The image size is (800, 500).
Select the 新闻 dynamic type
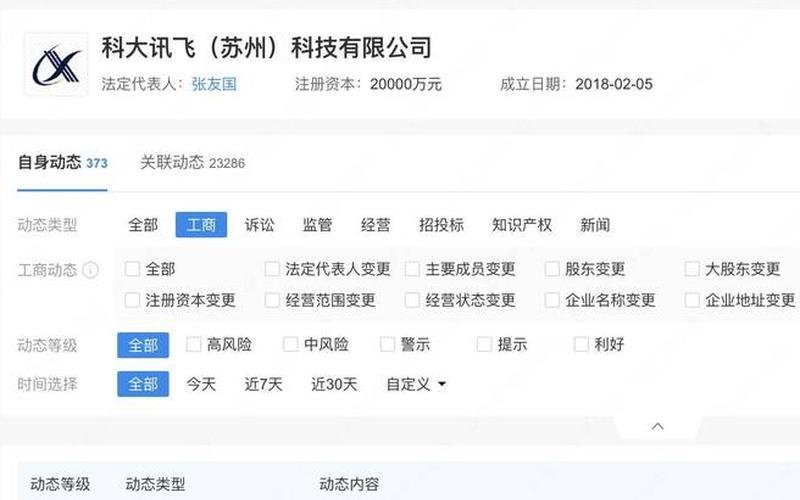click(x=595, y=225)
